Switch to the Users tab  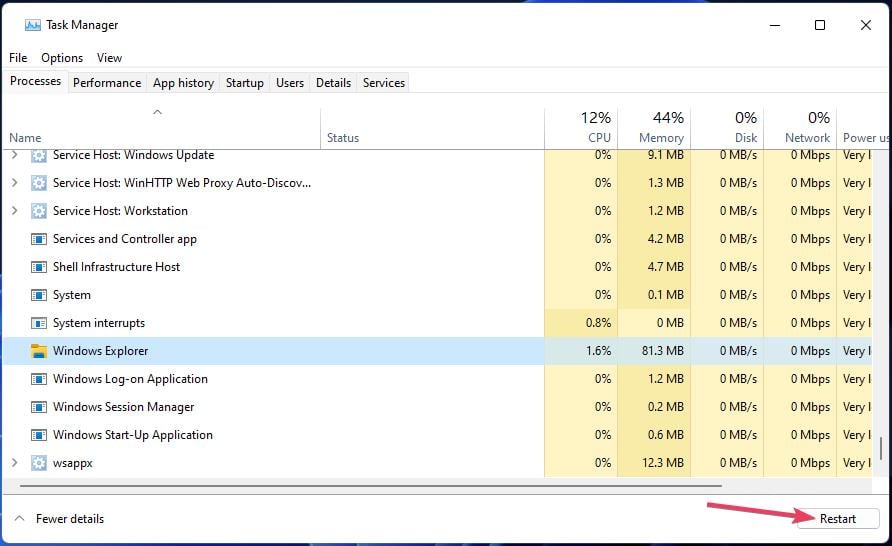(x=290, y=83)
